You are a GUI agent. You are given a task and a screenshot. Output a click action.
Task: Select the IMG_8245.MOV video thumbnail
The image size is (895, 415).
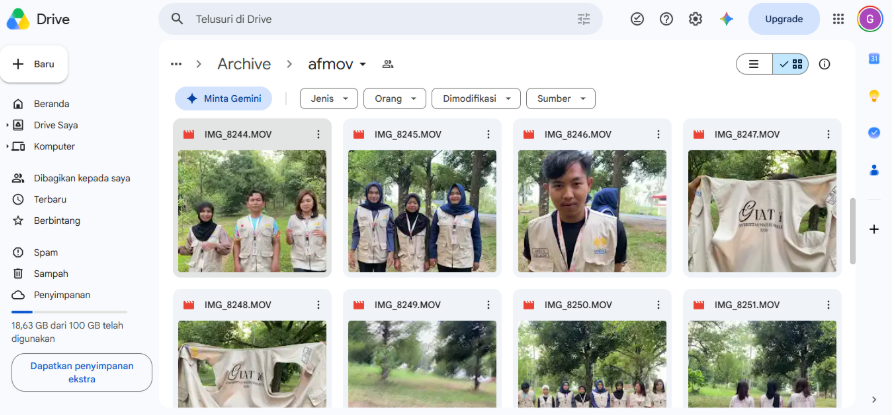pos(422,211)
